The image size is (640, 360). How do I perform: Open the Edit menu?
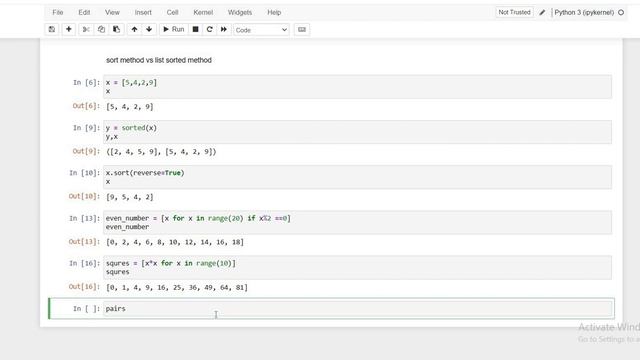(84, 12)
